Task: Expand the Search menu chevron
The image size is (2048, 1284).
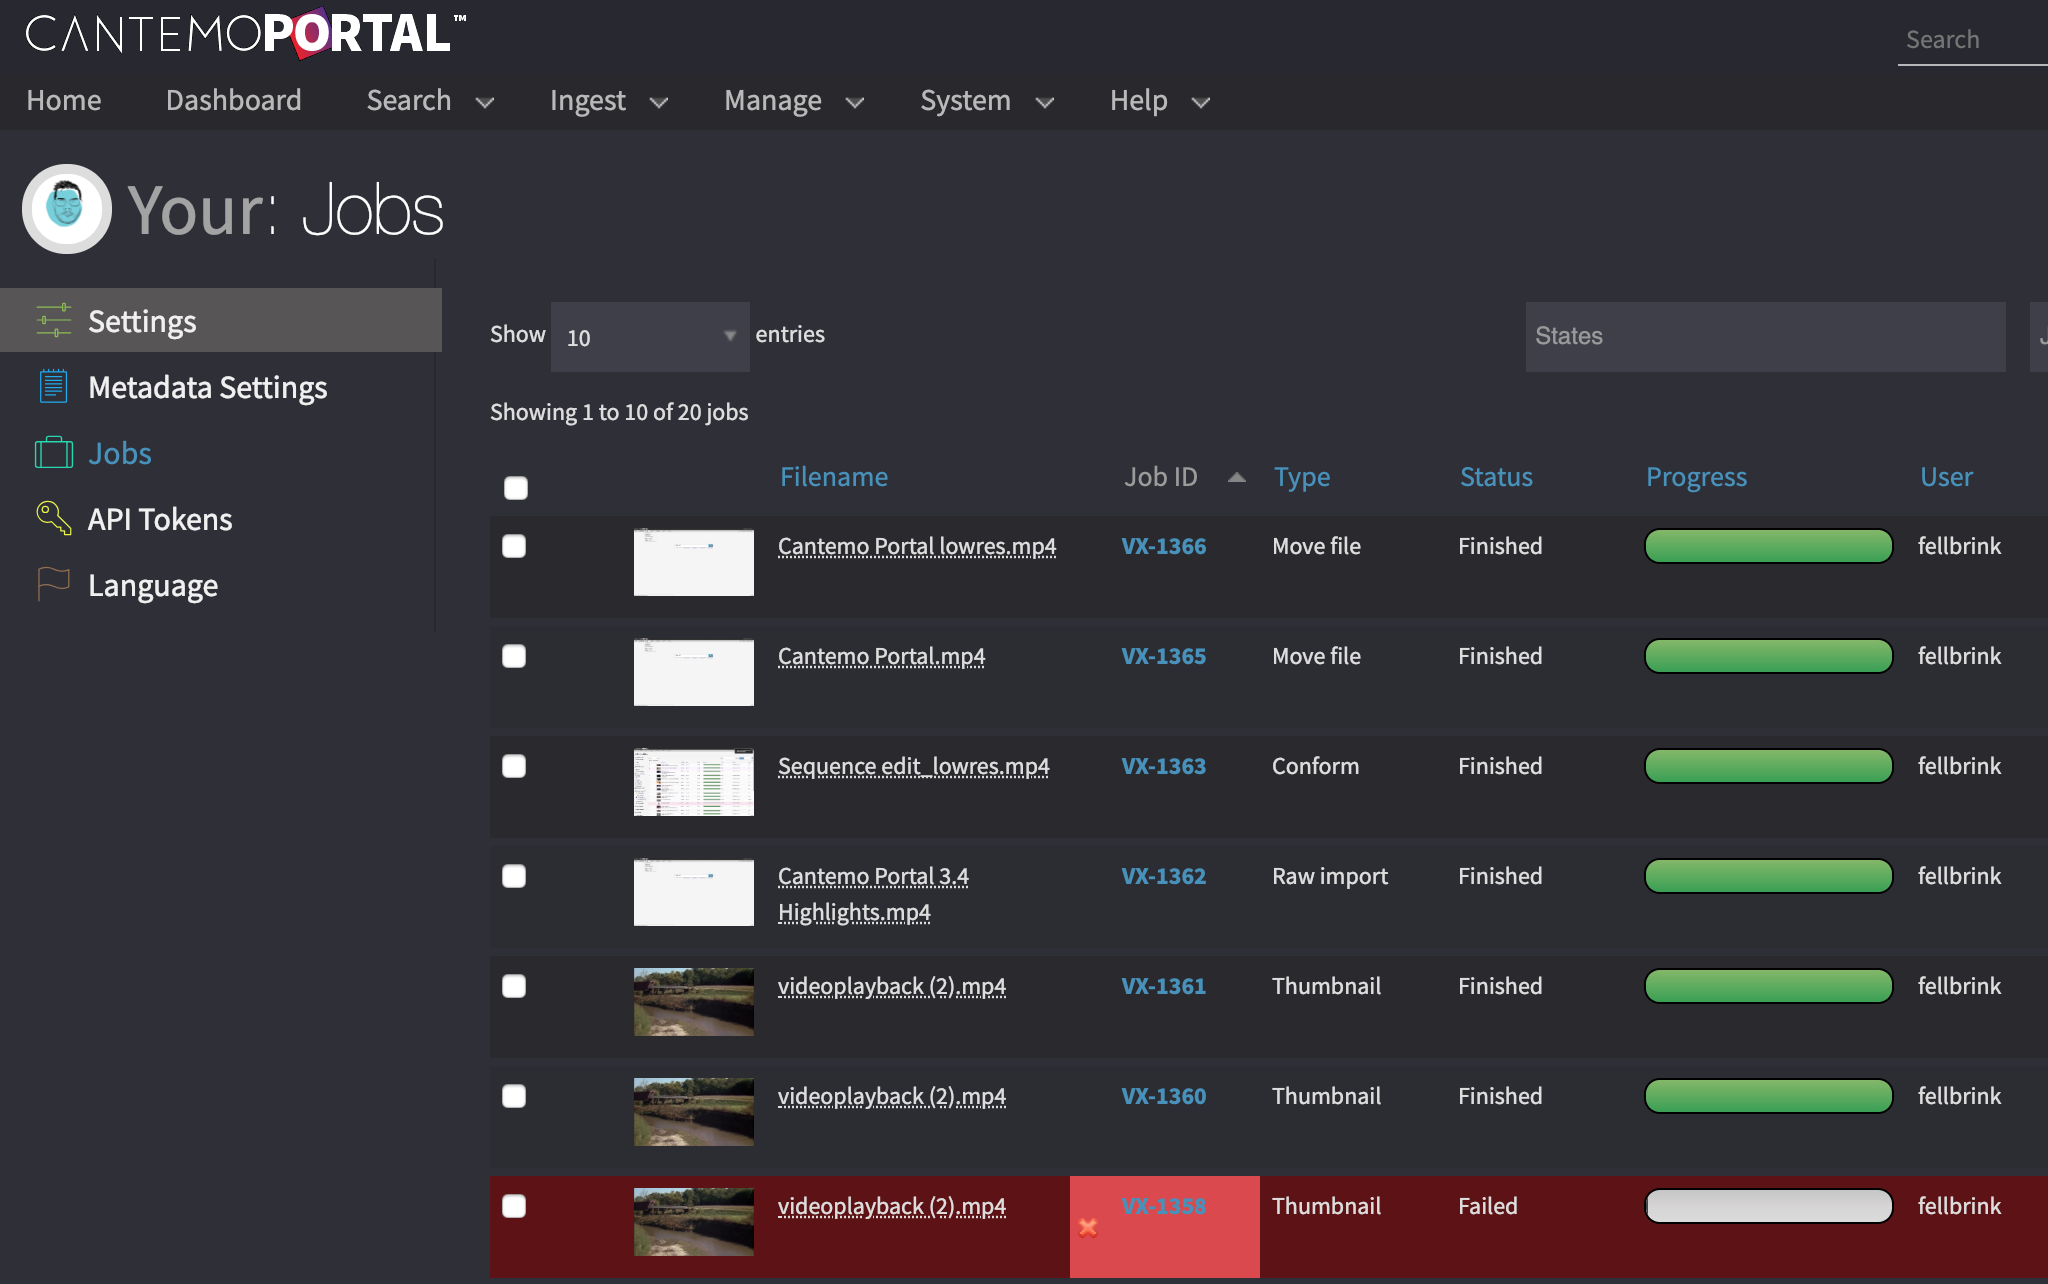Action: 485,102
